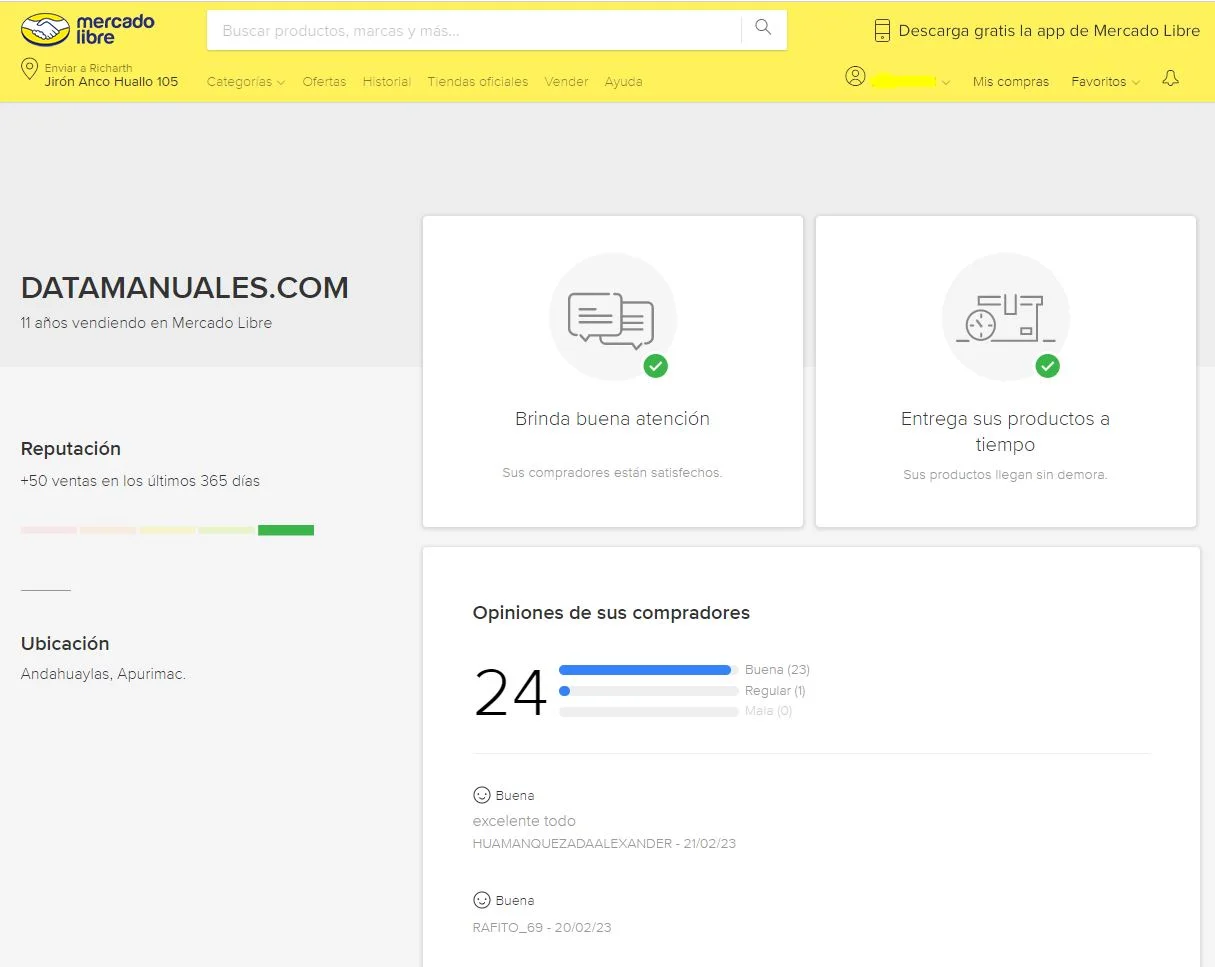Click the 'Enviar a Richarth' label

coord(88,68)
